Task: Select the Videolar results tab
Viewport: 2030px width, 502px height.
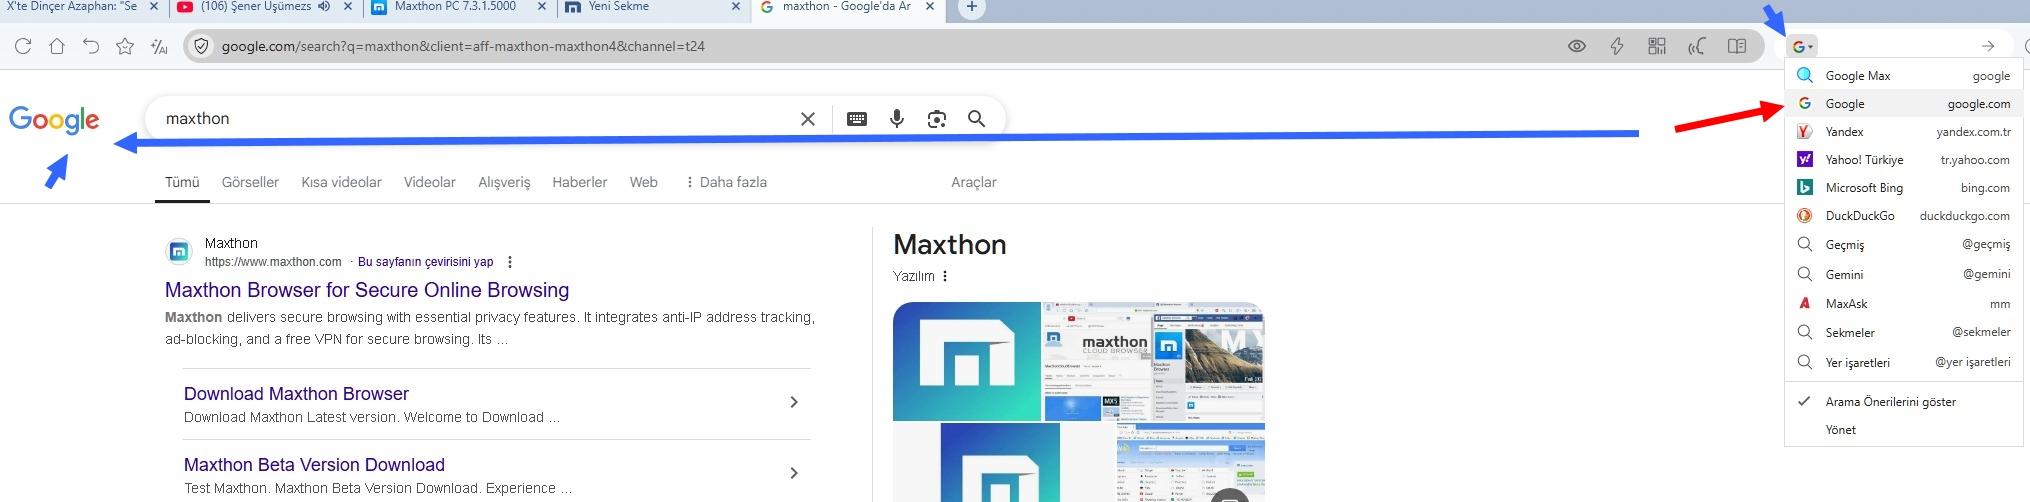Action: (x=430, y=182)
